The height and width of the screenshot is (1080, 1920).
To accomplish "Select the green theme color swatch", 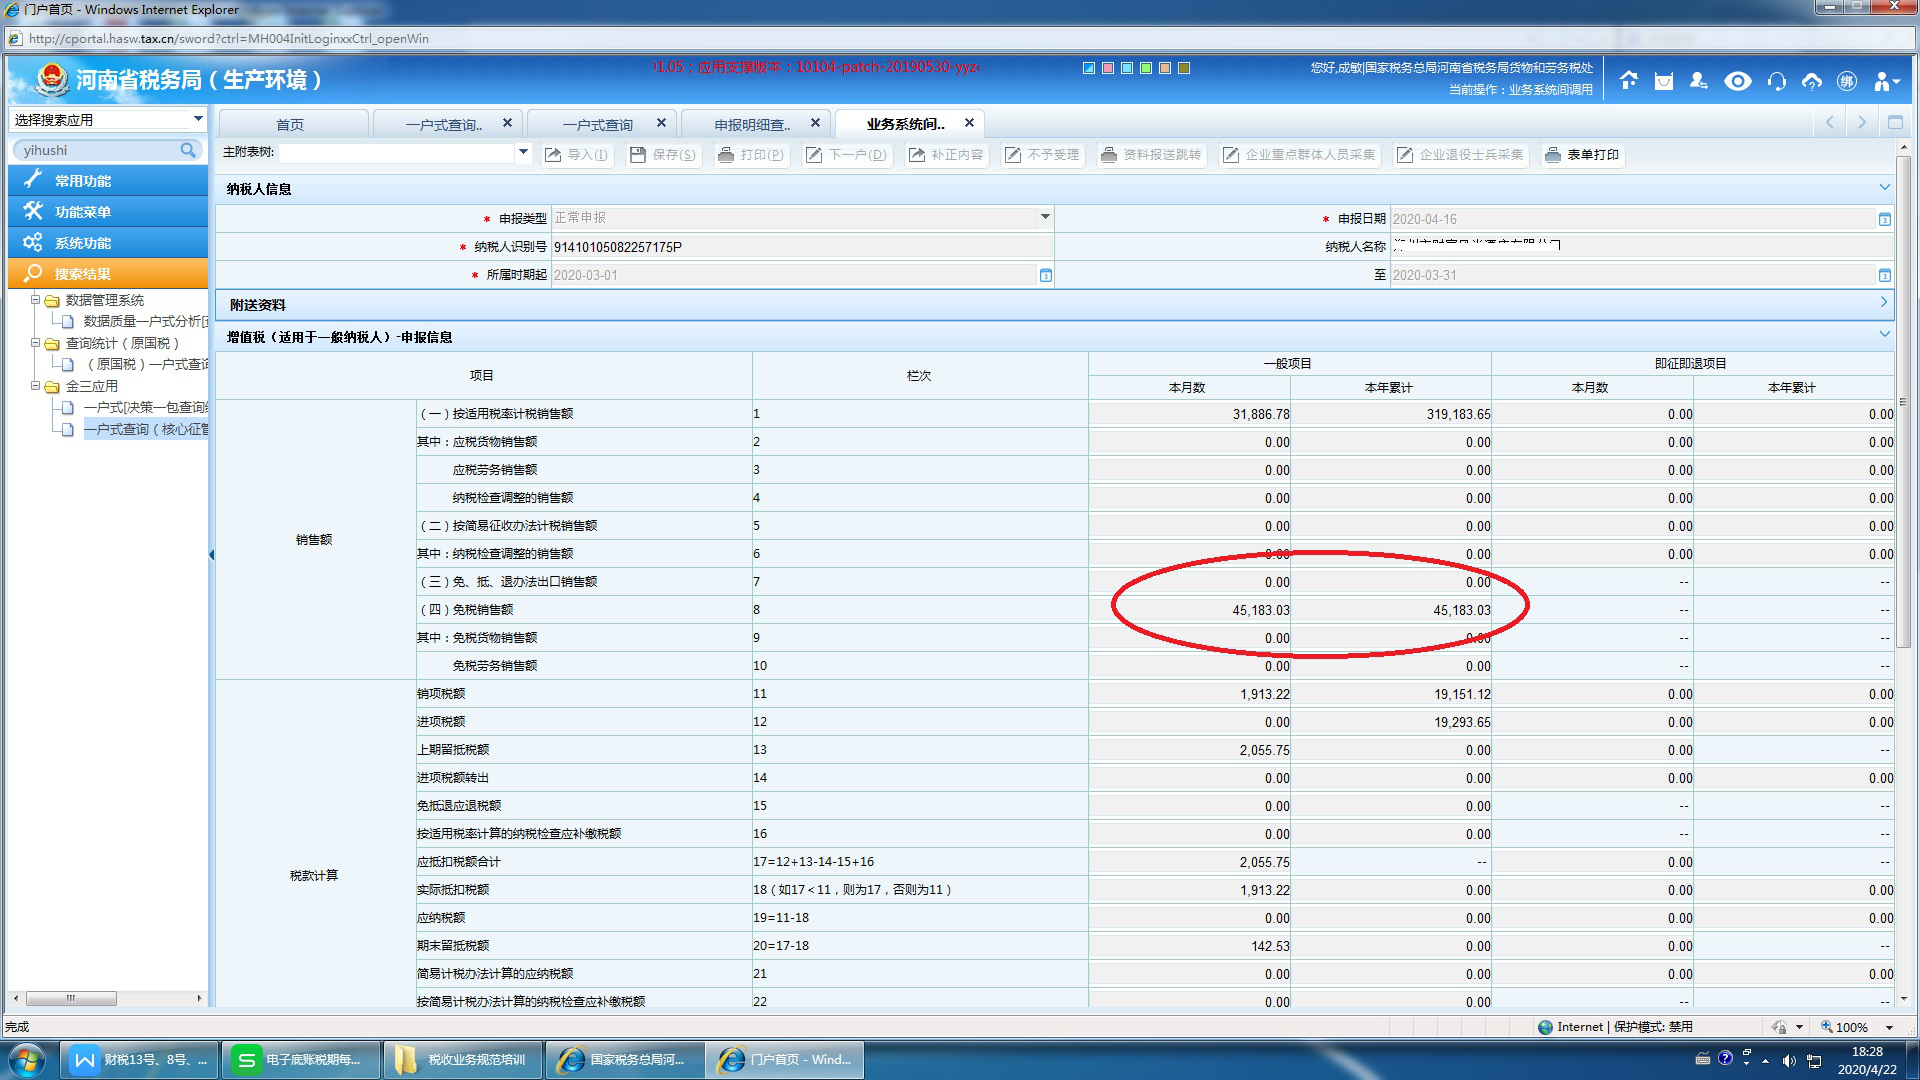I will [x=1146, y=68].
